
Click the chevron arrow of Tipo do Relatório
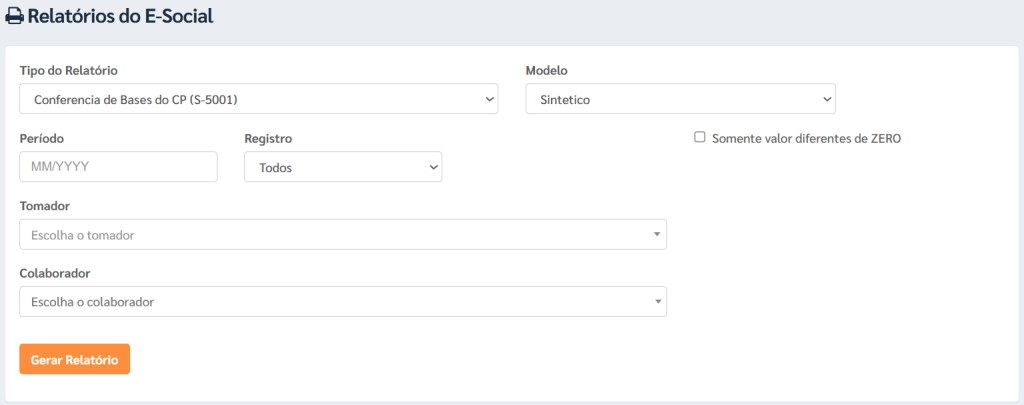tap(489, 99)
